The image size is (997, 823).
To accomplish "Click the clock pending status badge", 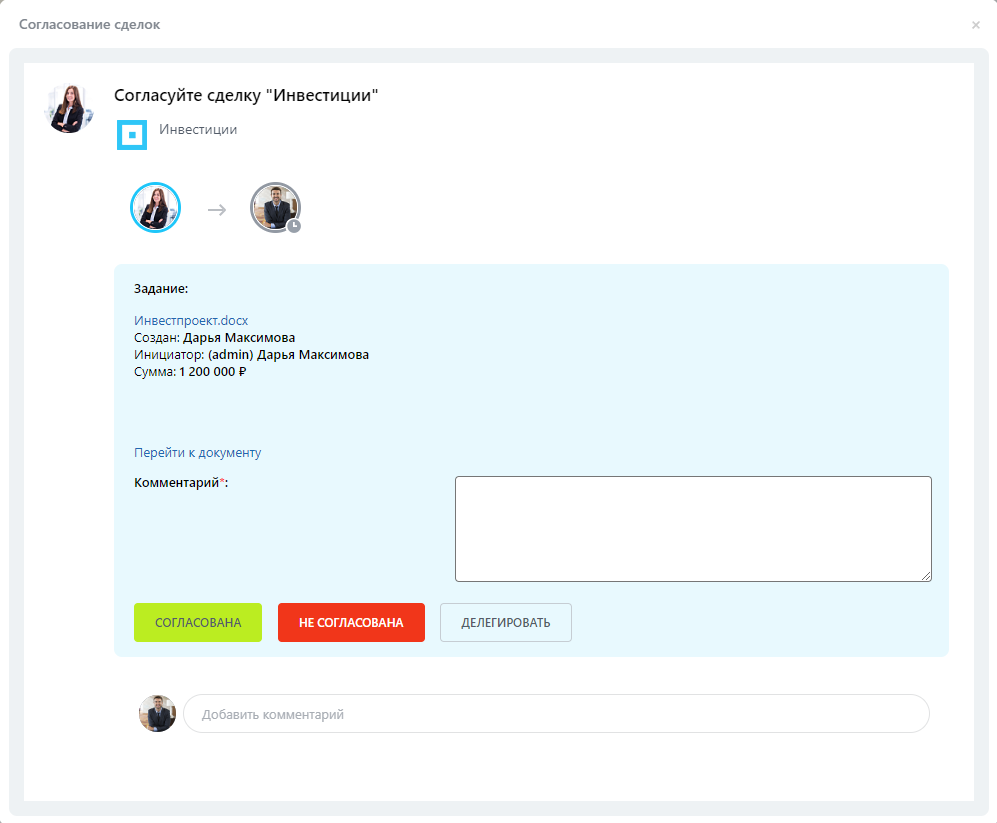I will (294, 226).
